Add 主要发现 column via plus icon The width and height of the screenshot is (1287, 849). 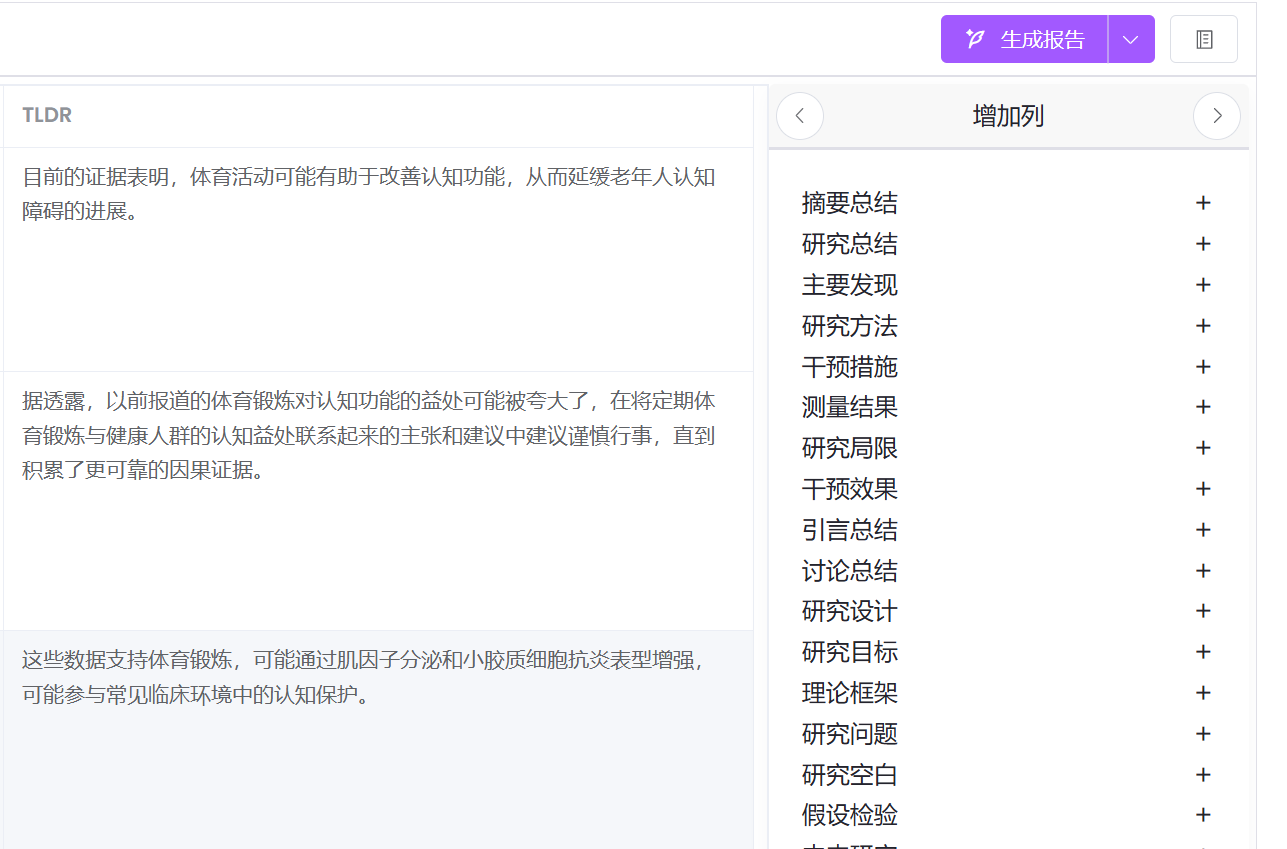pyautogui.click(x=1203, y=285)
